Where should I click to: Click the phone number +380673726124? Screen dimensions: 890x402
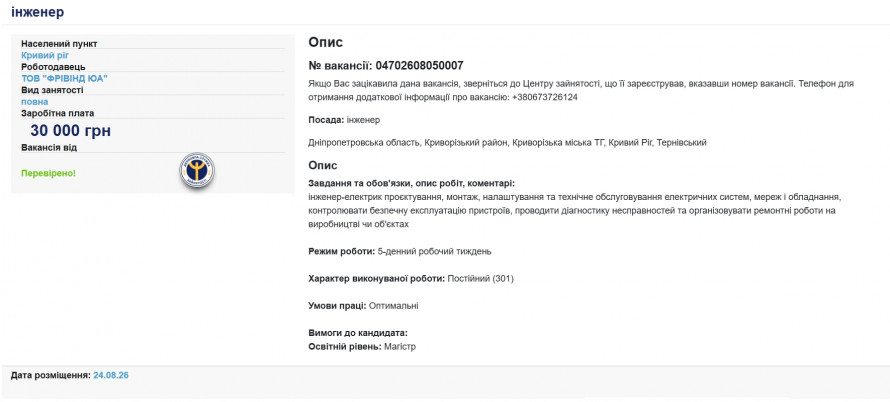pos(545,97)
